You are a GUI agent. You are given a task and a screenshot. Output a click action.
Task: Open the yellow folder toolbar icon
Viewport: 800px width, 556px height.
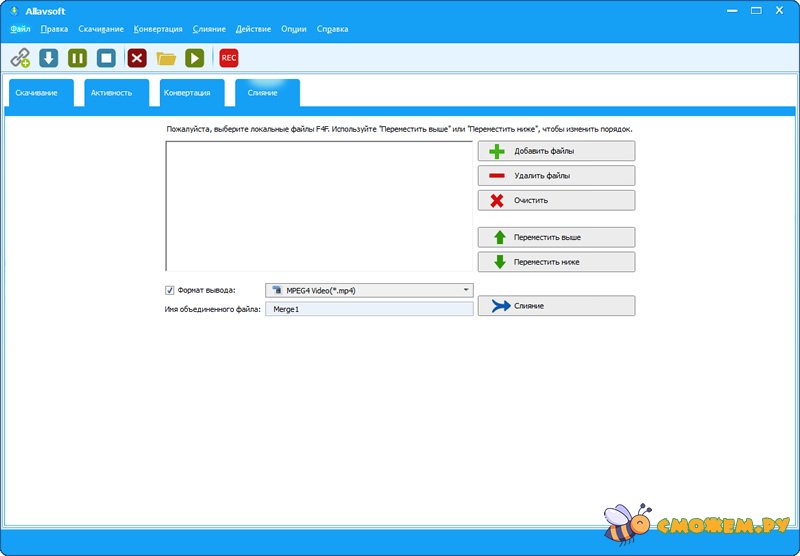coord(166,58)
